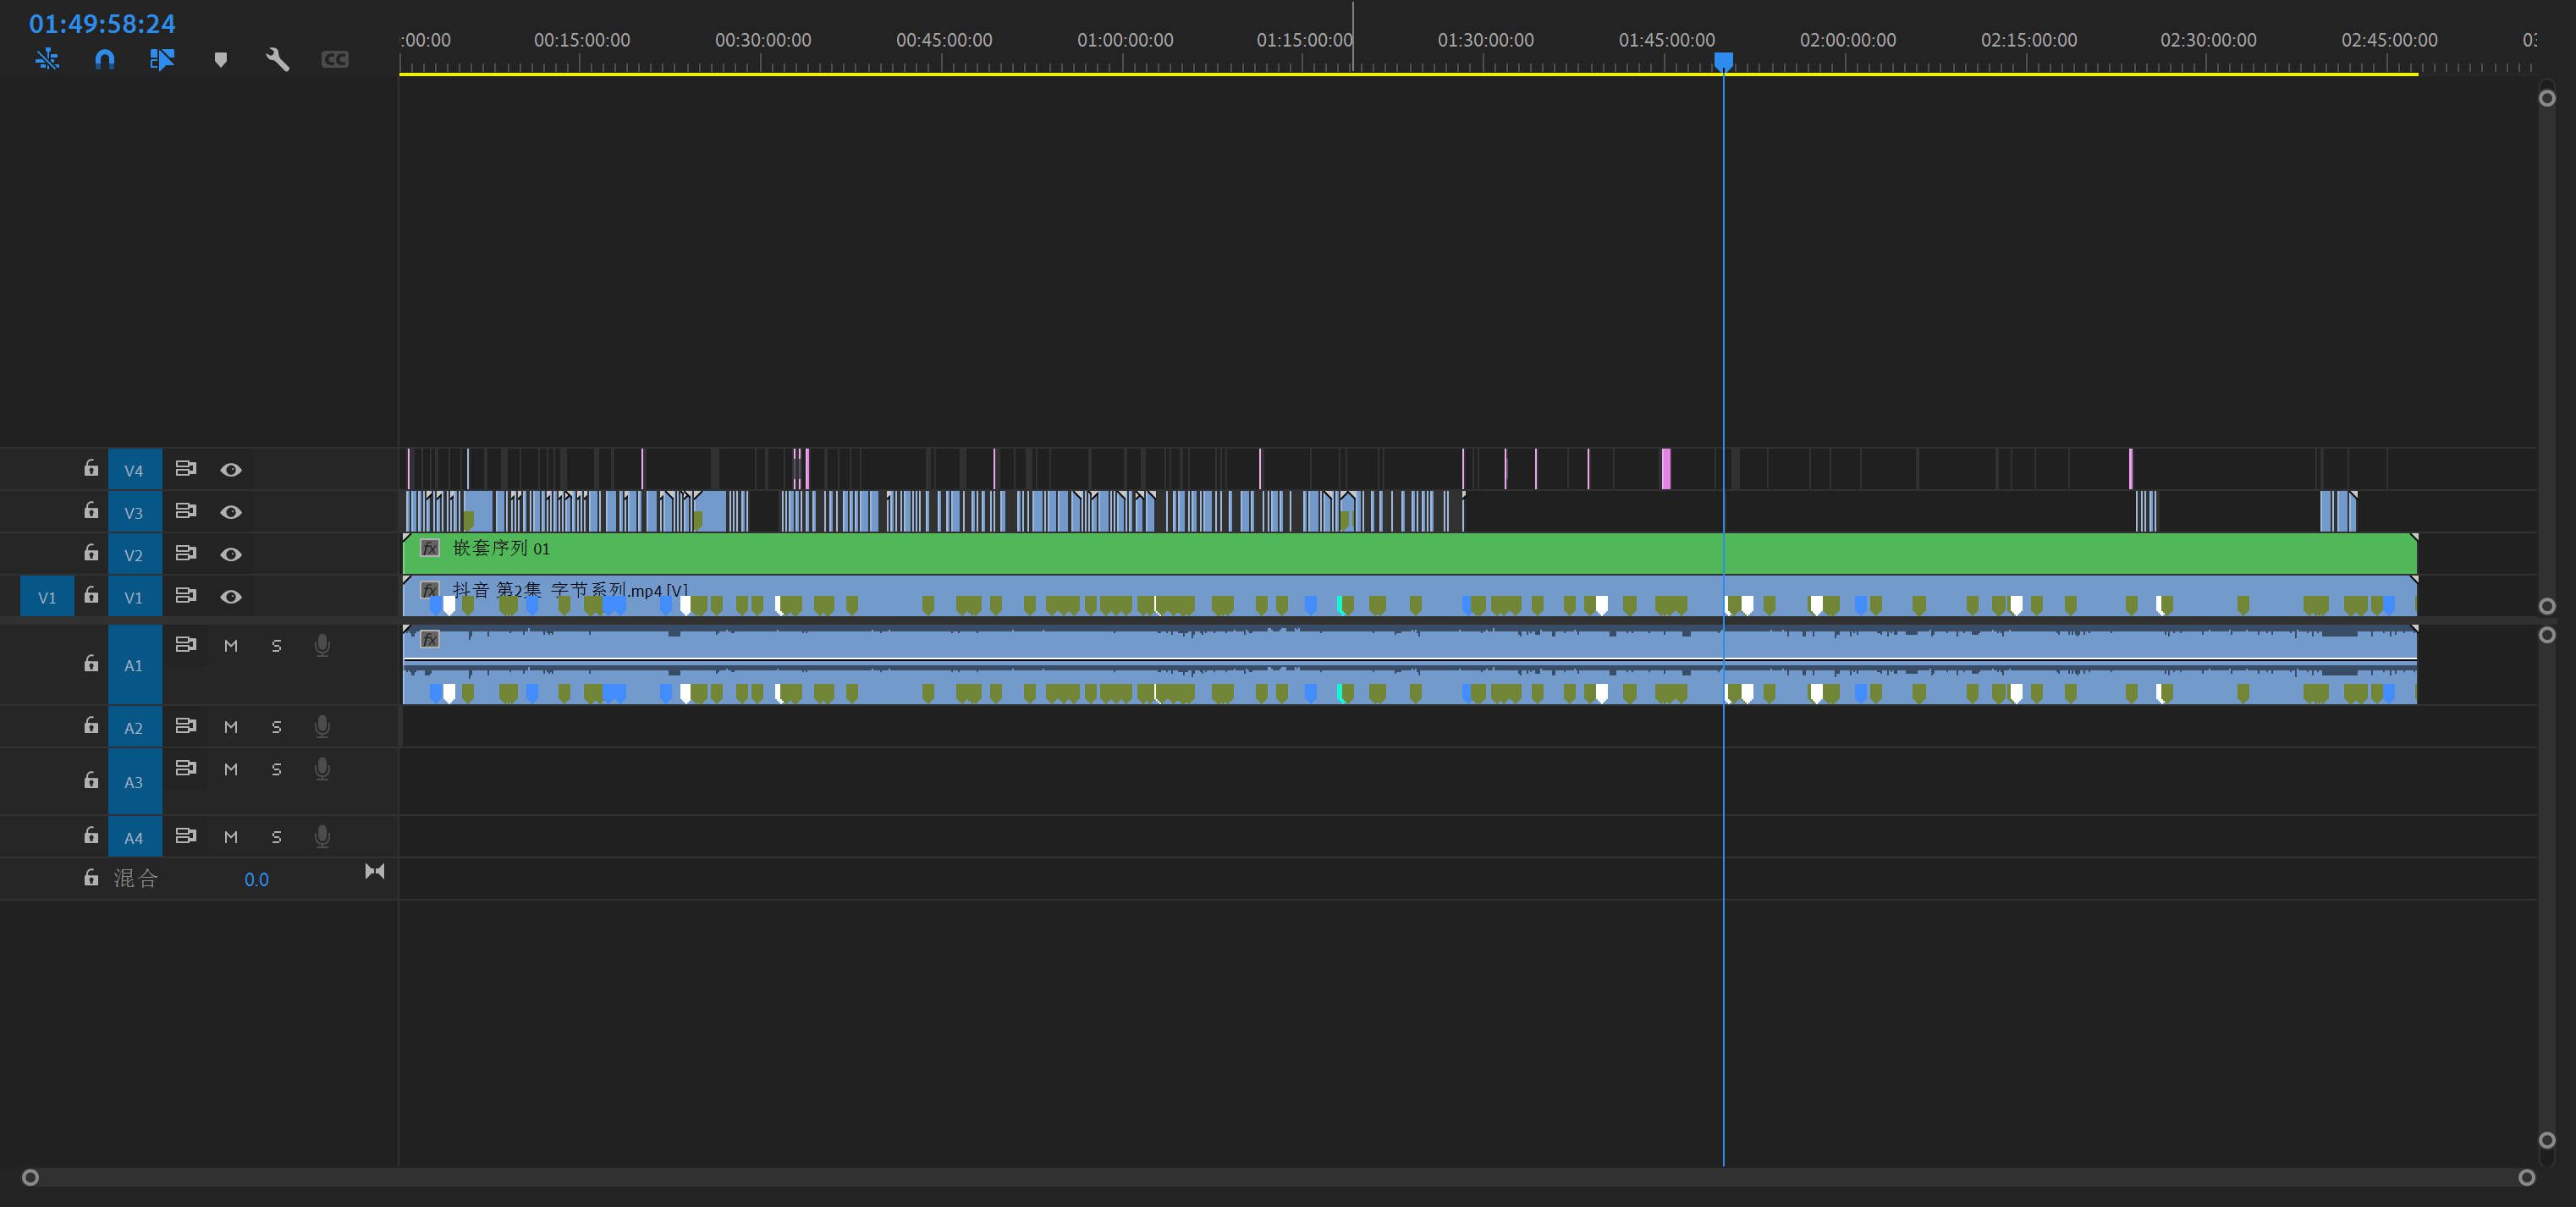The width and height of the screenshot is (2576, 1207).
Task: Click the insert sequence as nest icon
Action: [x=47, y=60]
